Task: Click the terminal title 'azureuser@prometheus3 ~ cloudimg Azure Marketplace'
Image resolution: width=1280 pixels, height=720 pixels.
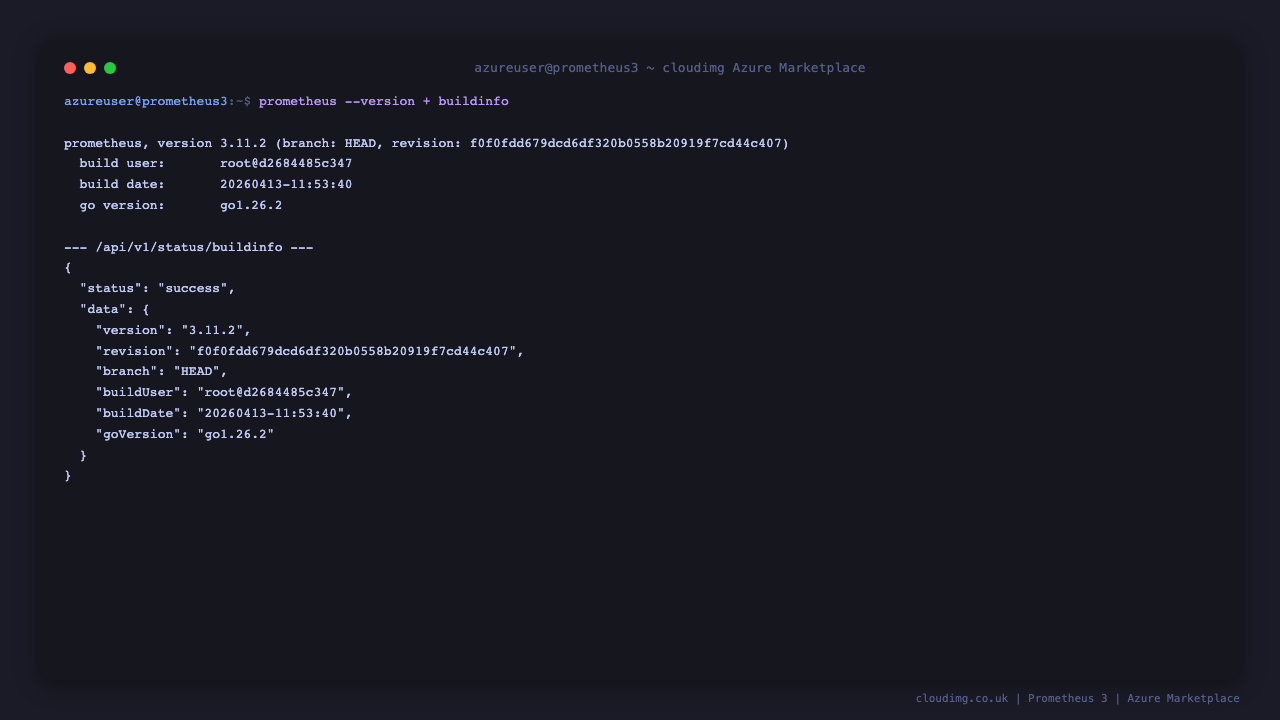Action: (670, 68)
